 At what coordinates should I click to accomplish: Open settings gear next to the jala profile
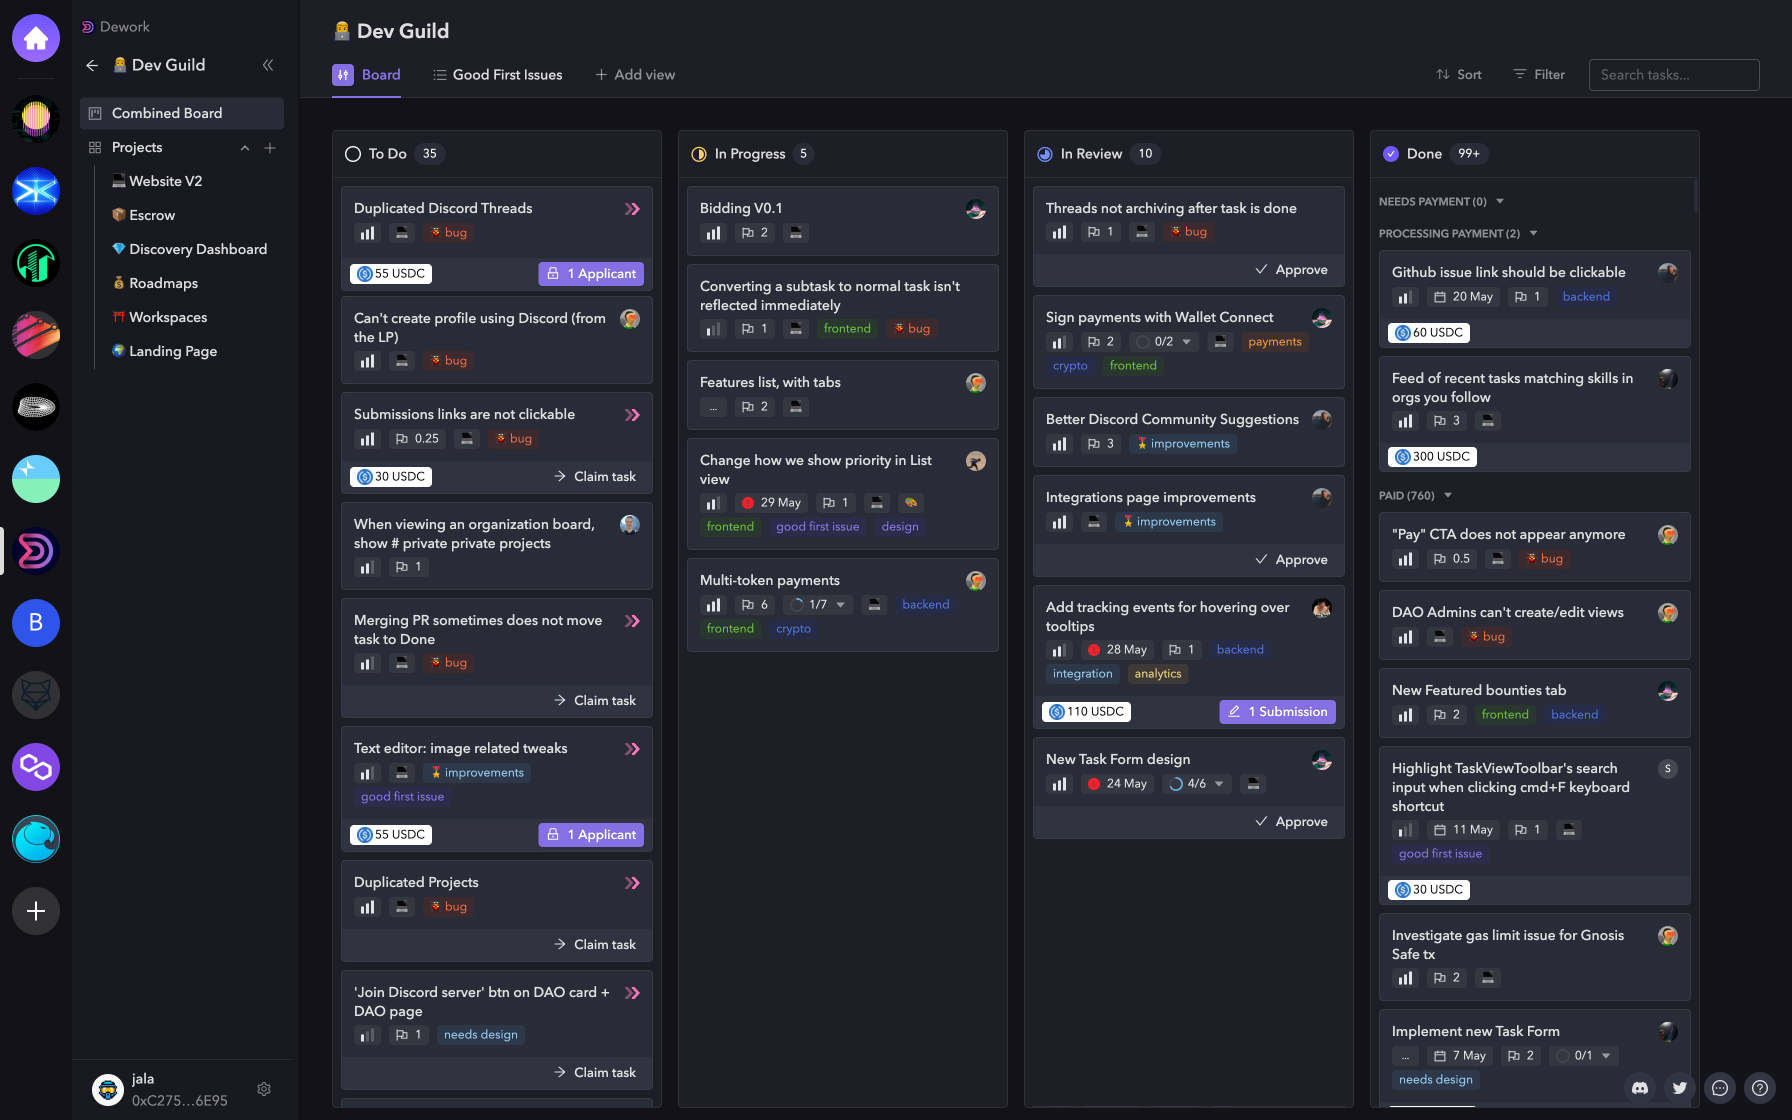(264, 1089)
